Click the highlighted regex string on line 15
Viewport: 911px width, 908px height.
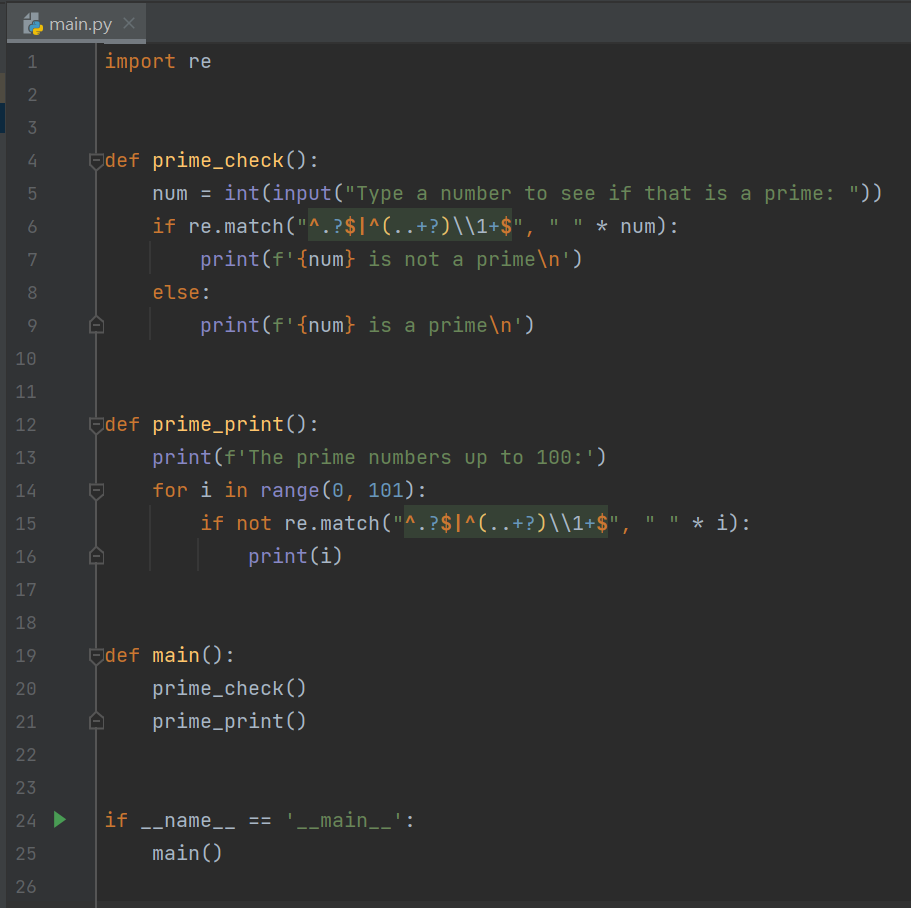point(506,523)
